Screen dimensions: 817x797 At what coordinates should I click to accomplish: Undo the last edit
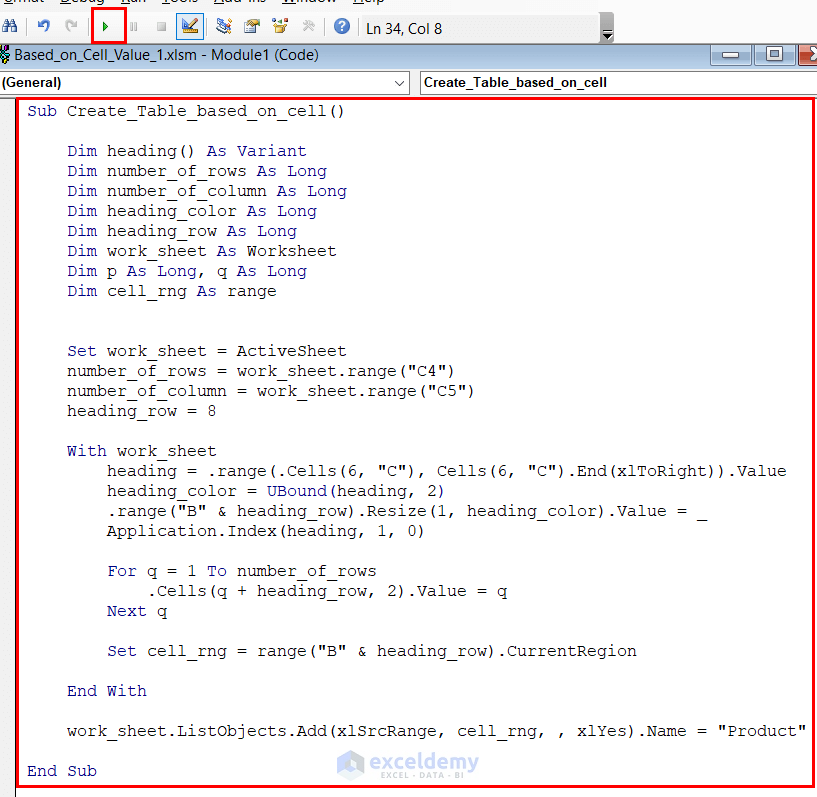pyautogui.click(x=44, y=26)
